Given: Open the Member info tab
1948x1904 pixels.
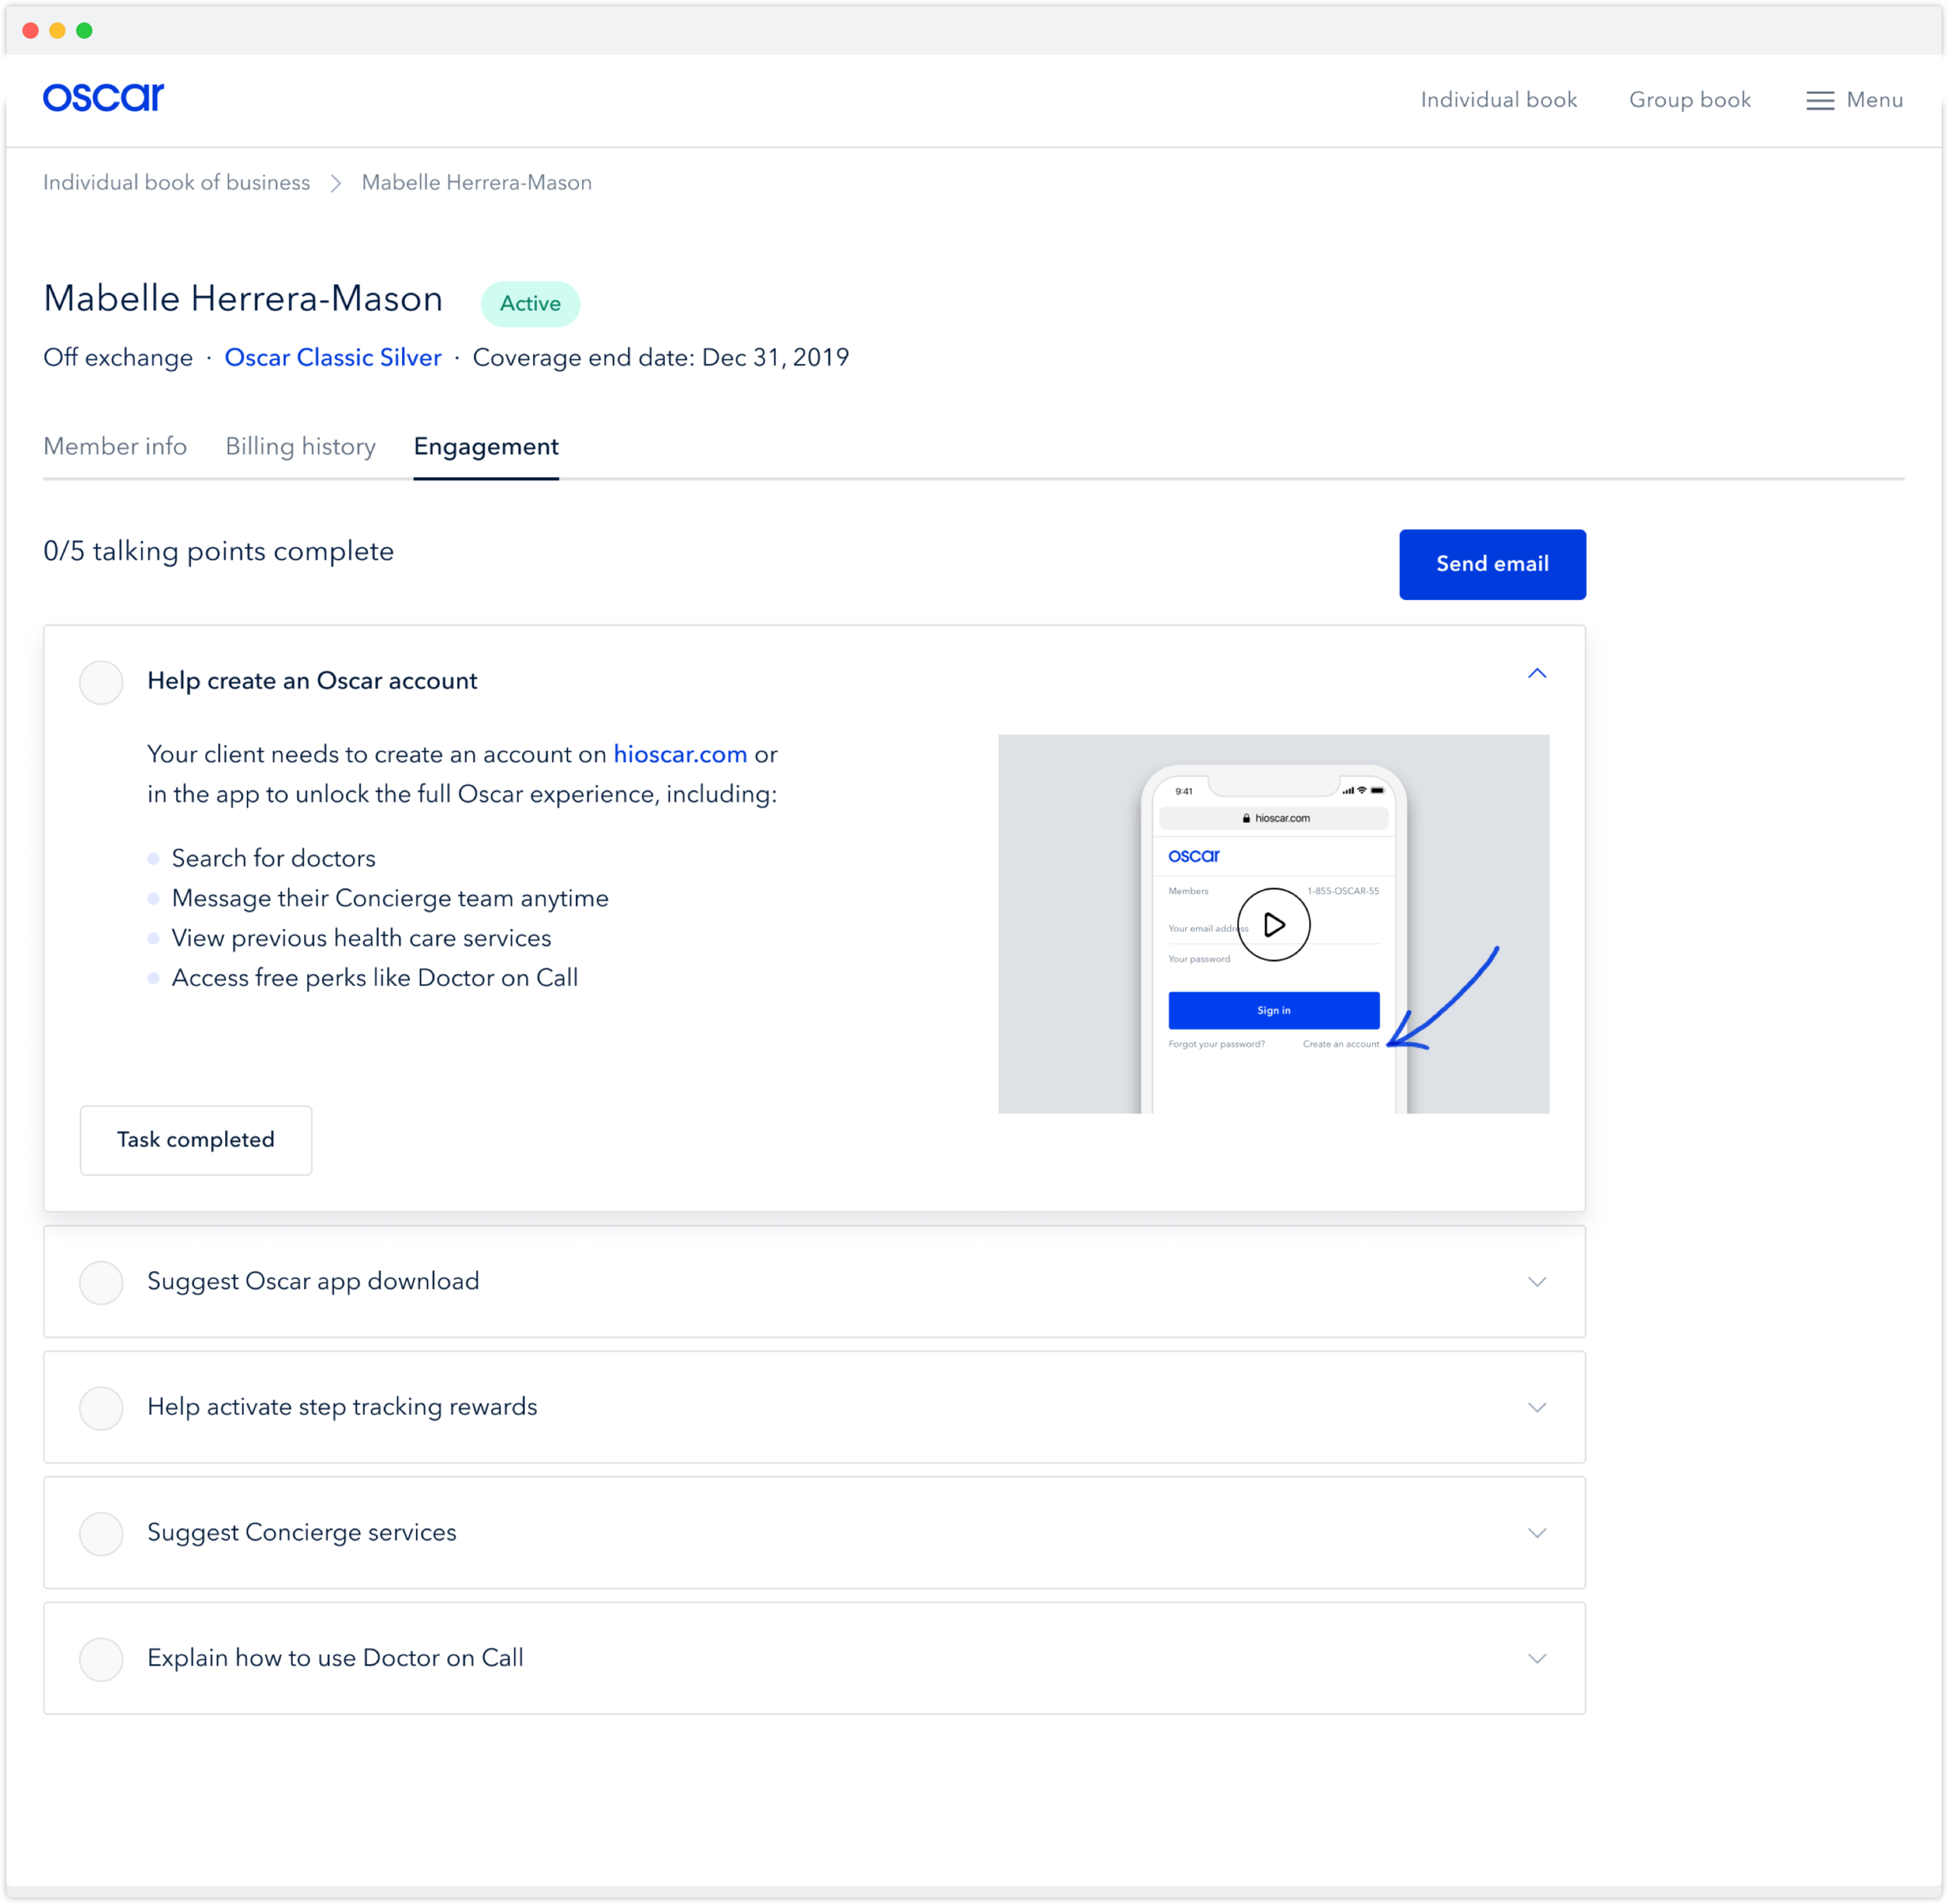Looking at the screenshot, I should 115,446.
